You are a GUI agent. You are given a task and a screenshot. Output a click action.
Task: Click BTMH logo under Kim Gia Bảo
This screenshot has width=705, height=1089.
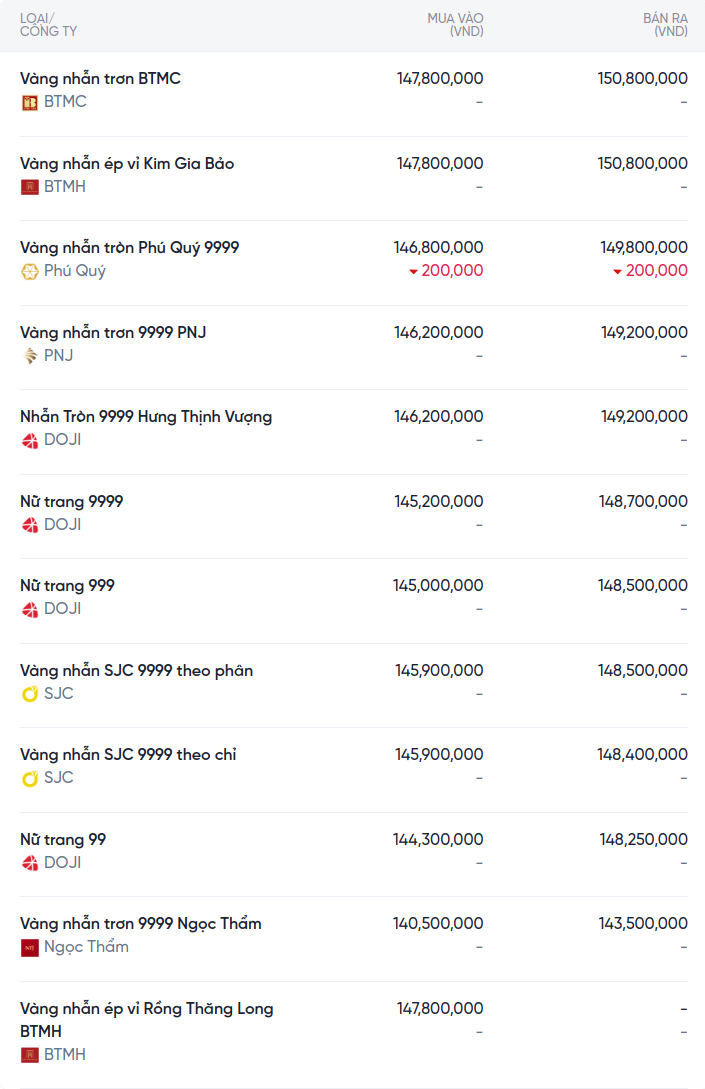pyautogui.click(x=30, y=187)
